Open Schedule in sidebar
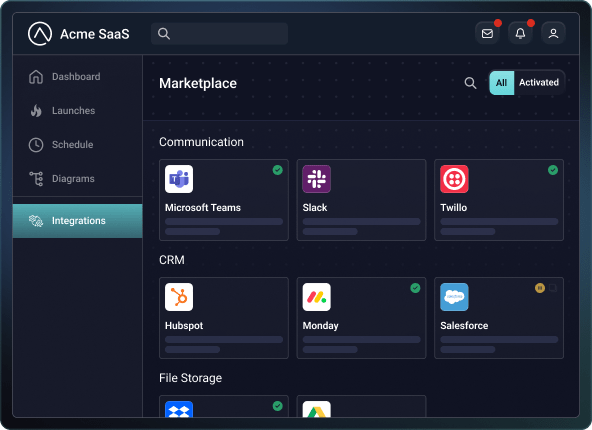The height and width of the screenshot is (430, 592). click(x=72, y=145)
